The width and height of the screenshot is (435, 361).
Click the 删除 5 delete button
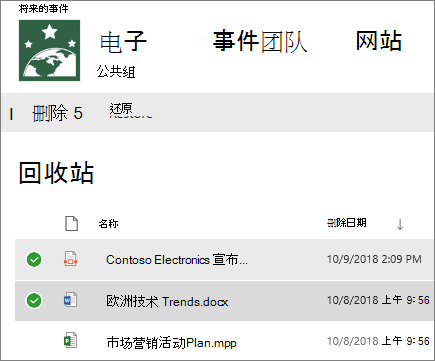[x=57, y=113]
